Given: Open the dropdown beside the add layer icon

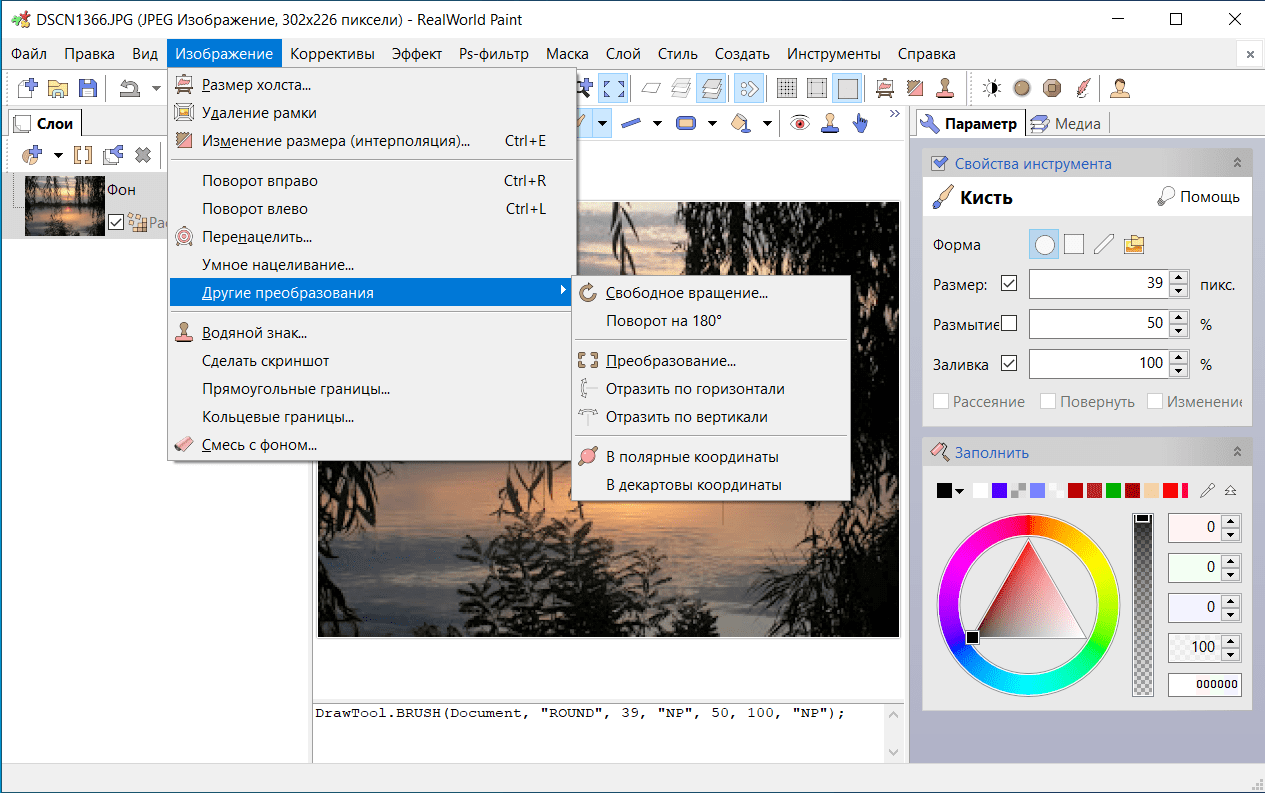Looking at the screenshot, I should 58,155.
